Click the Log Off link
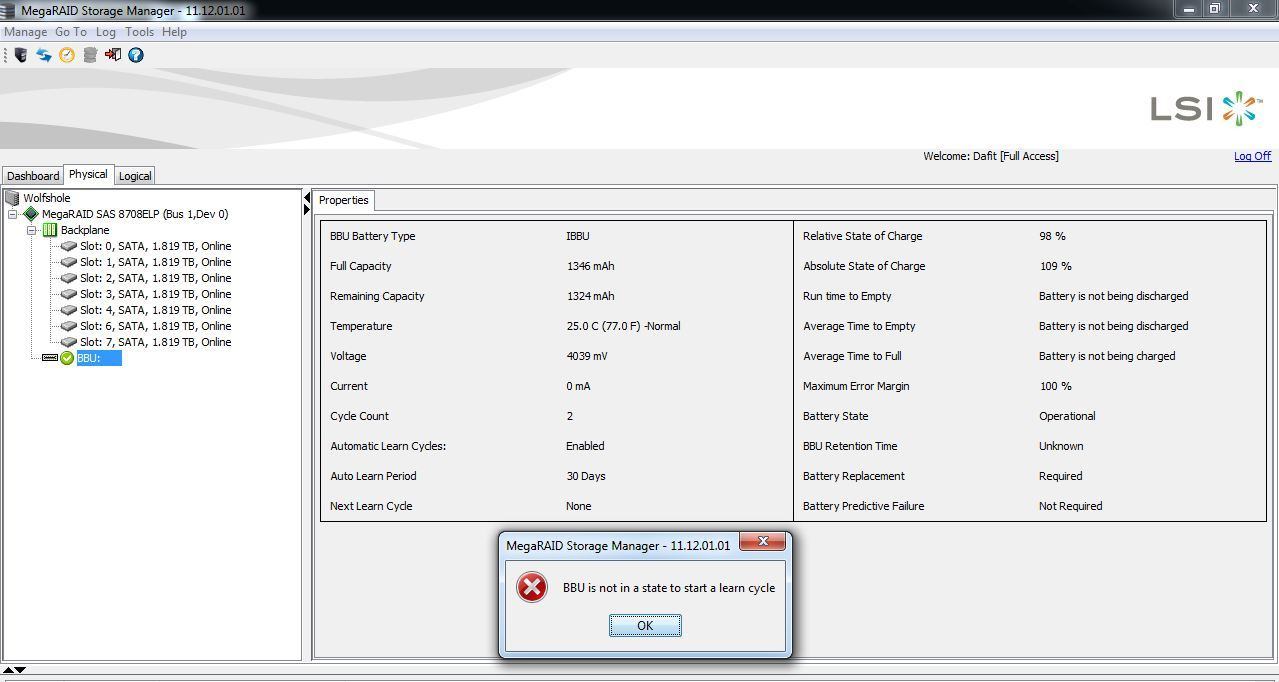Screen dimensions: 1279x682 tap(1252, 156)
